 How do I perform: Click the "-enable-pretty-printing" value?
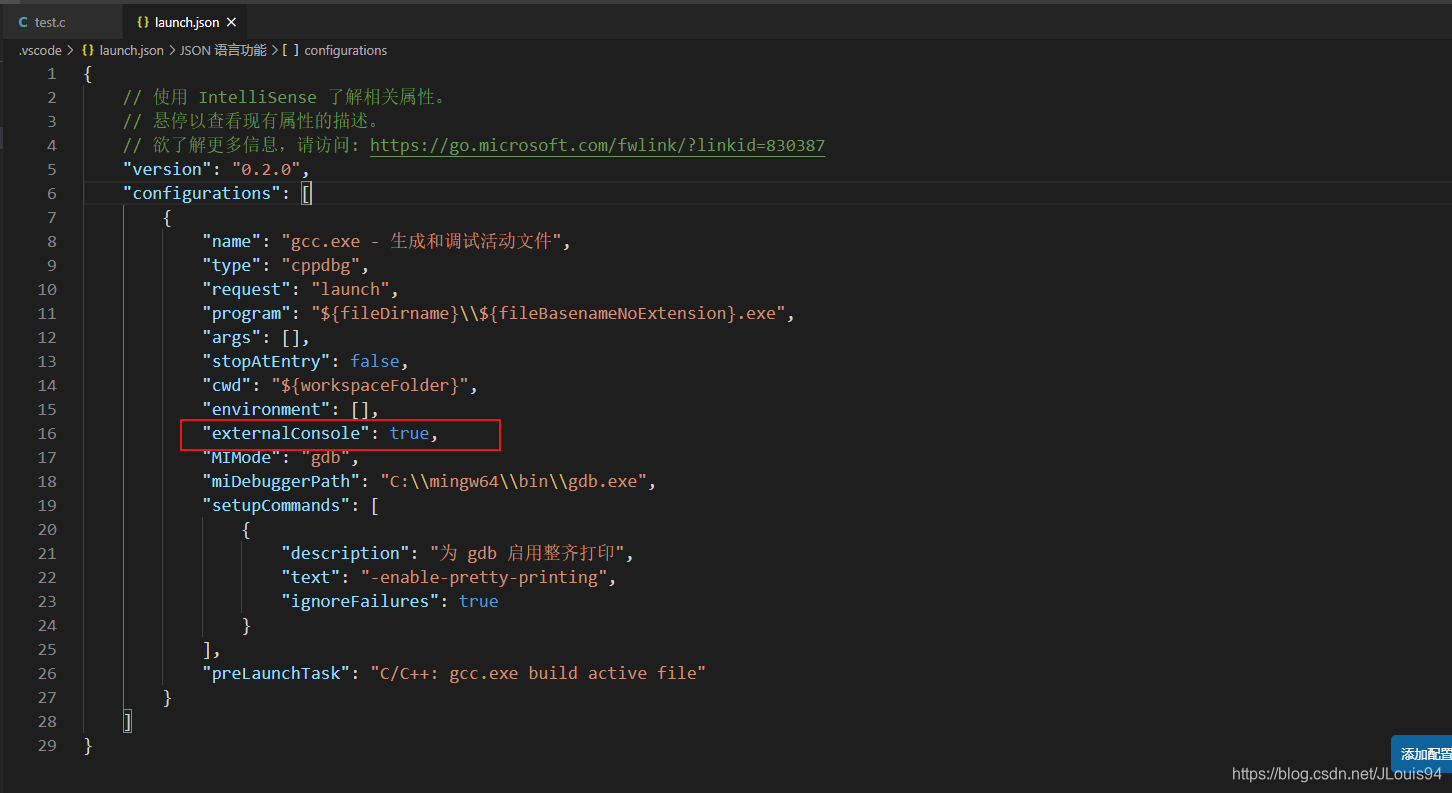click(484, 577)
